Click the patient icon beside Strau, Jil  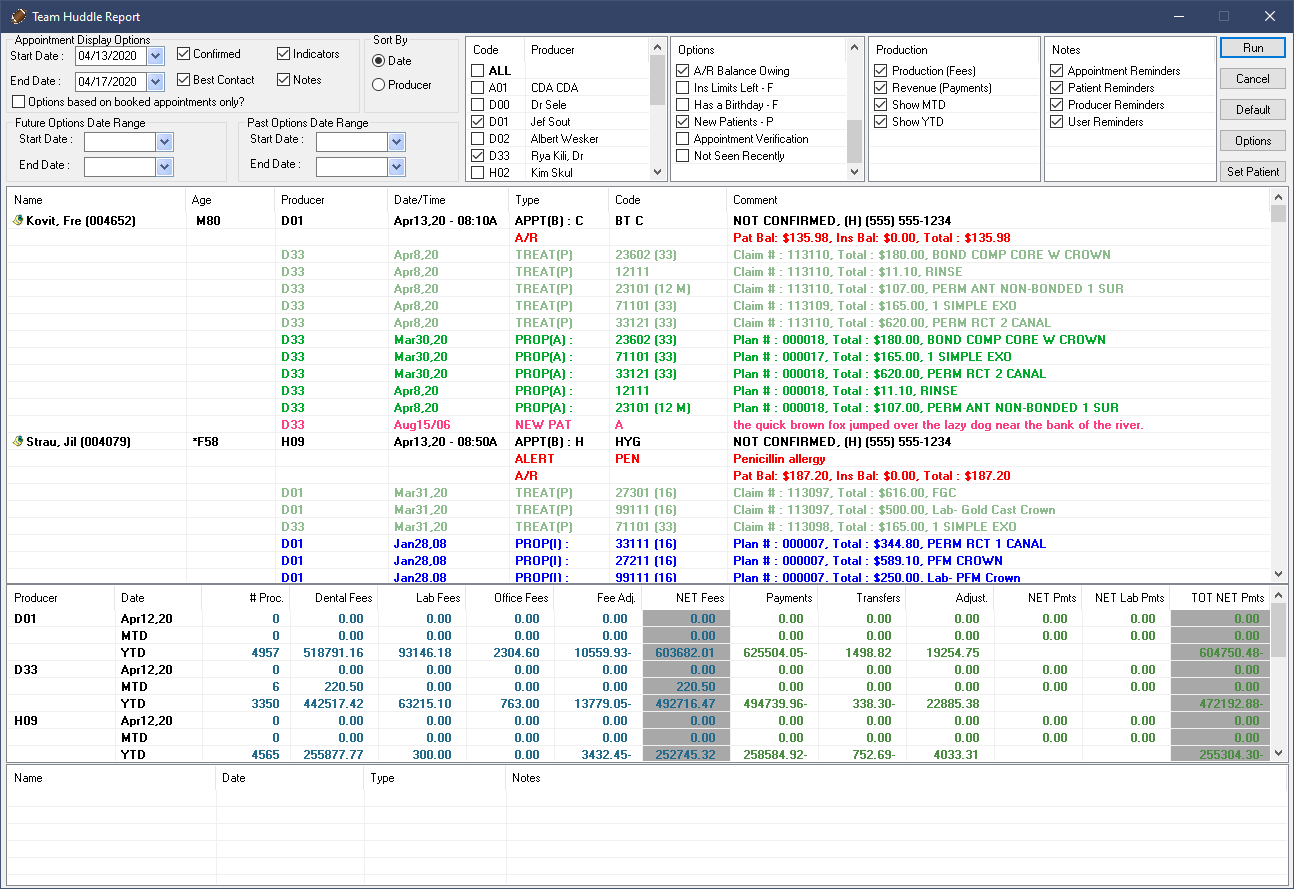[18, 442]
